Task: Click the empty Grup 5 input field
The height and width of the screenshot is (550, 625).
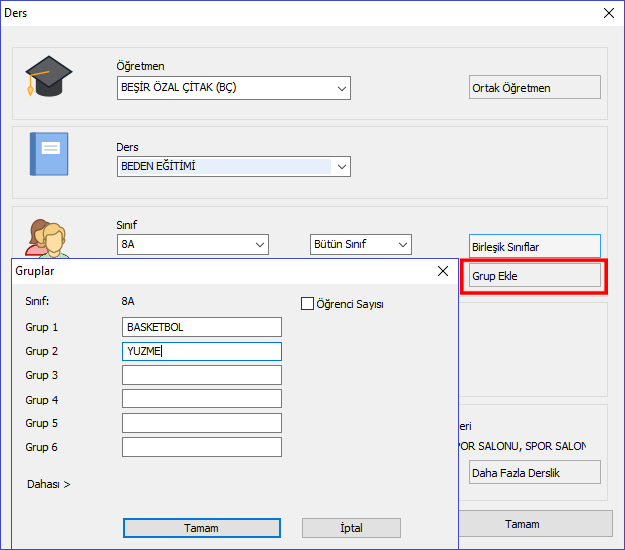Action: pyautogui.click(x=202, y=423)
